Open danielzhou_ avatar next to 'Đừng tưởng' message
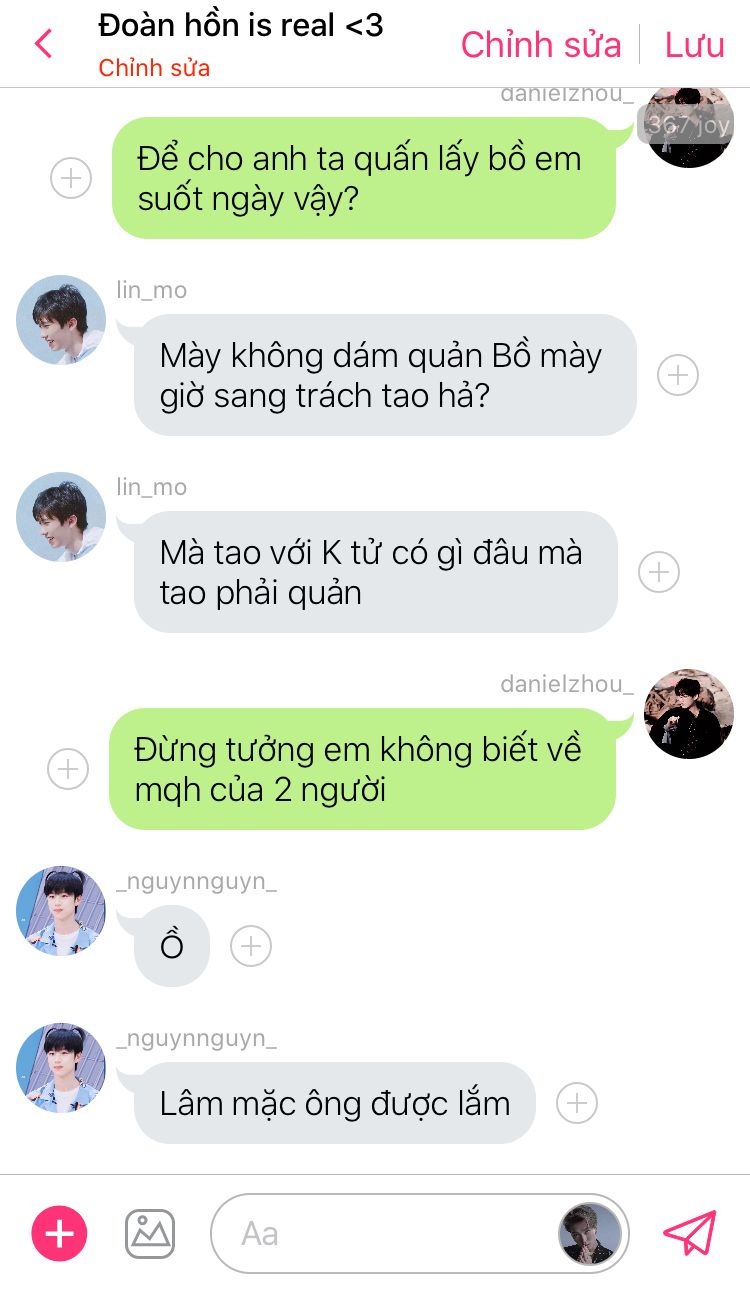This screenshot has height=1294, width=750. [689, 714]
